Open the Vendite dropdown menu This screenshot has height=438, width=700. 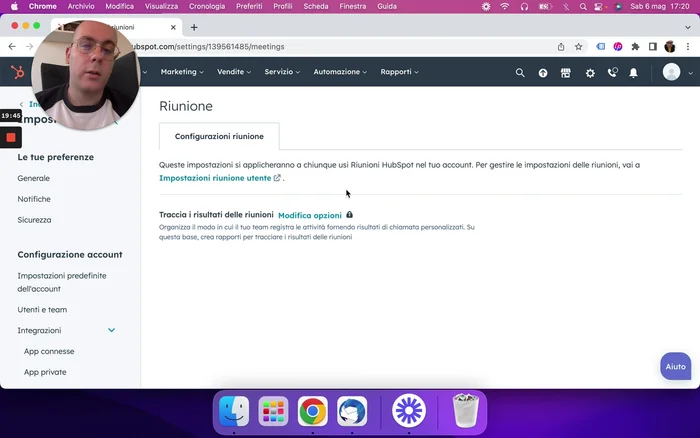(x=234, y=72)
